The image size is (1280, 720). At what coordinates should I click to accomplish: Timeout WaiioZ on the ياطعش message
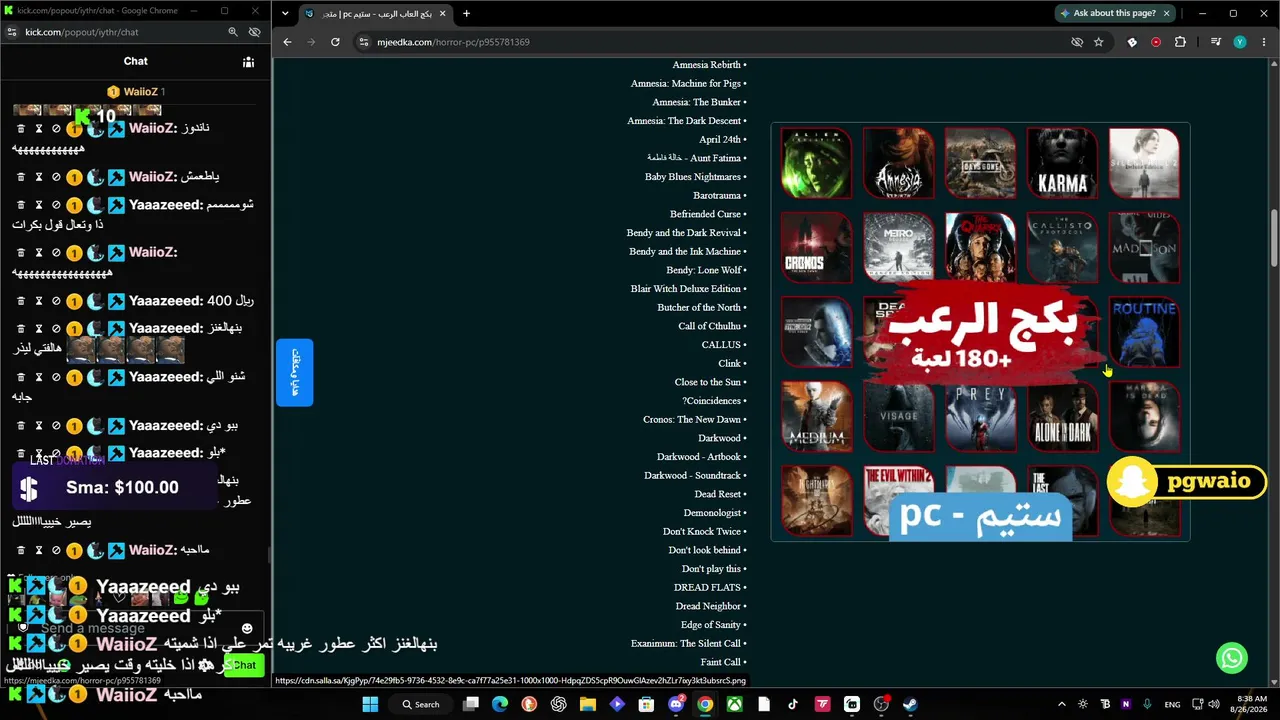point(39,177)
